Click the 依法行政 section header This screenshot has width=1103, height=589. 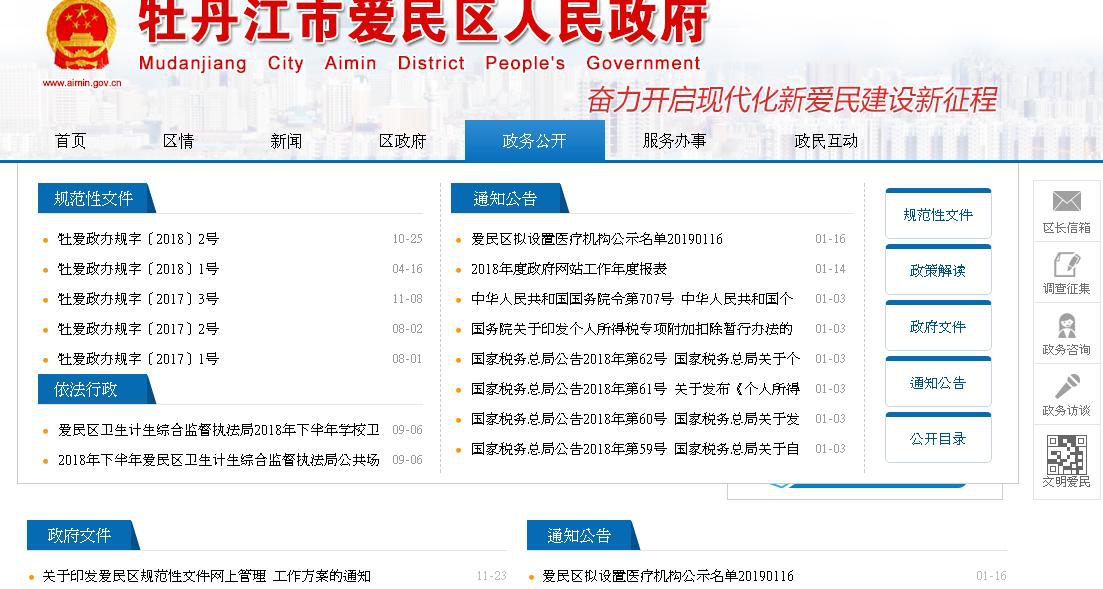86,389
